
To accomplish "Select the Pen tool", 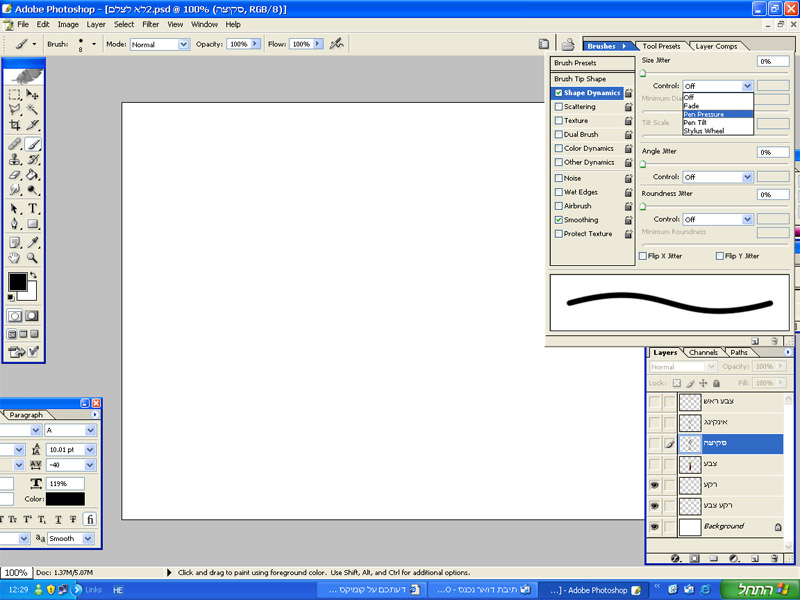I will (15, 223).
